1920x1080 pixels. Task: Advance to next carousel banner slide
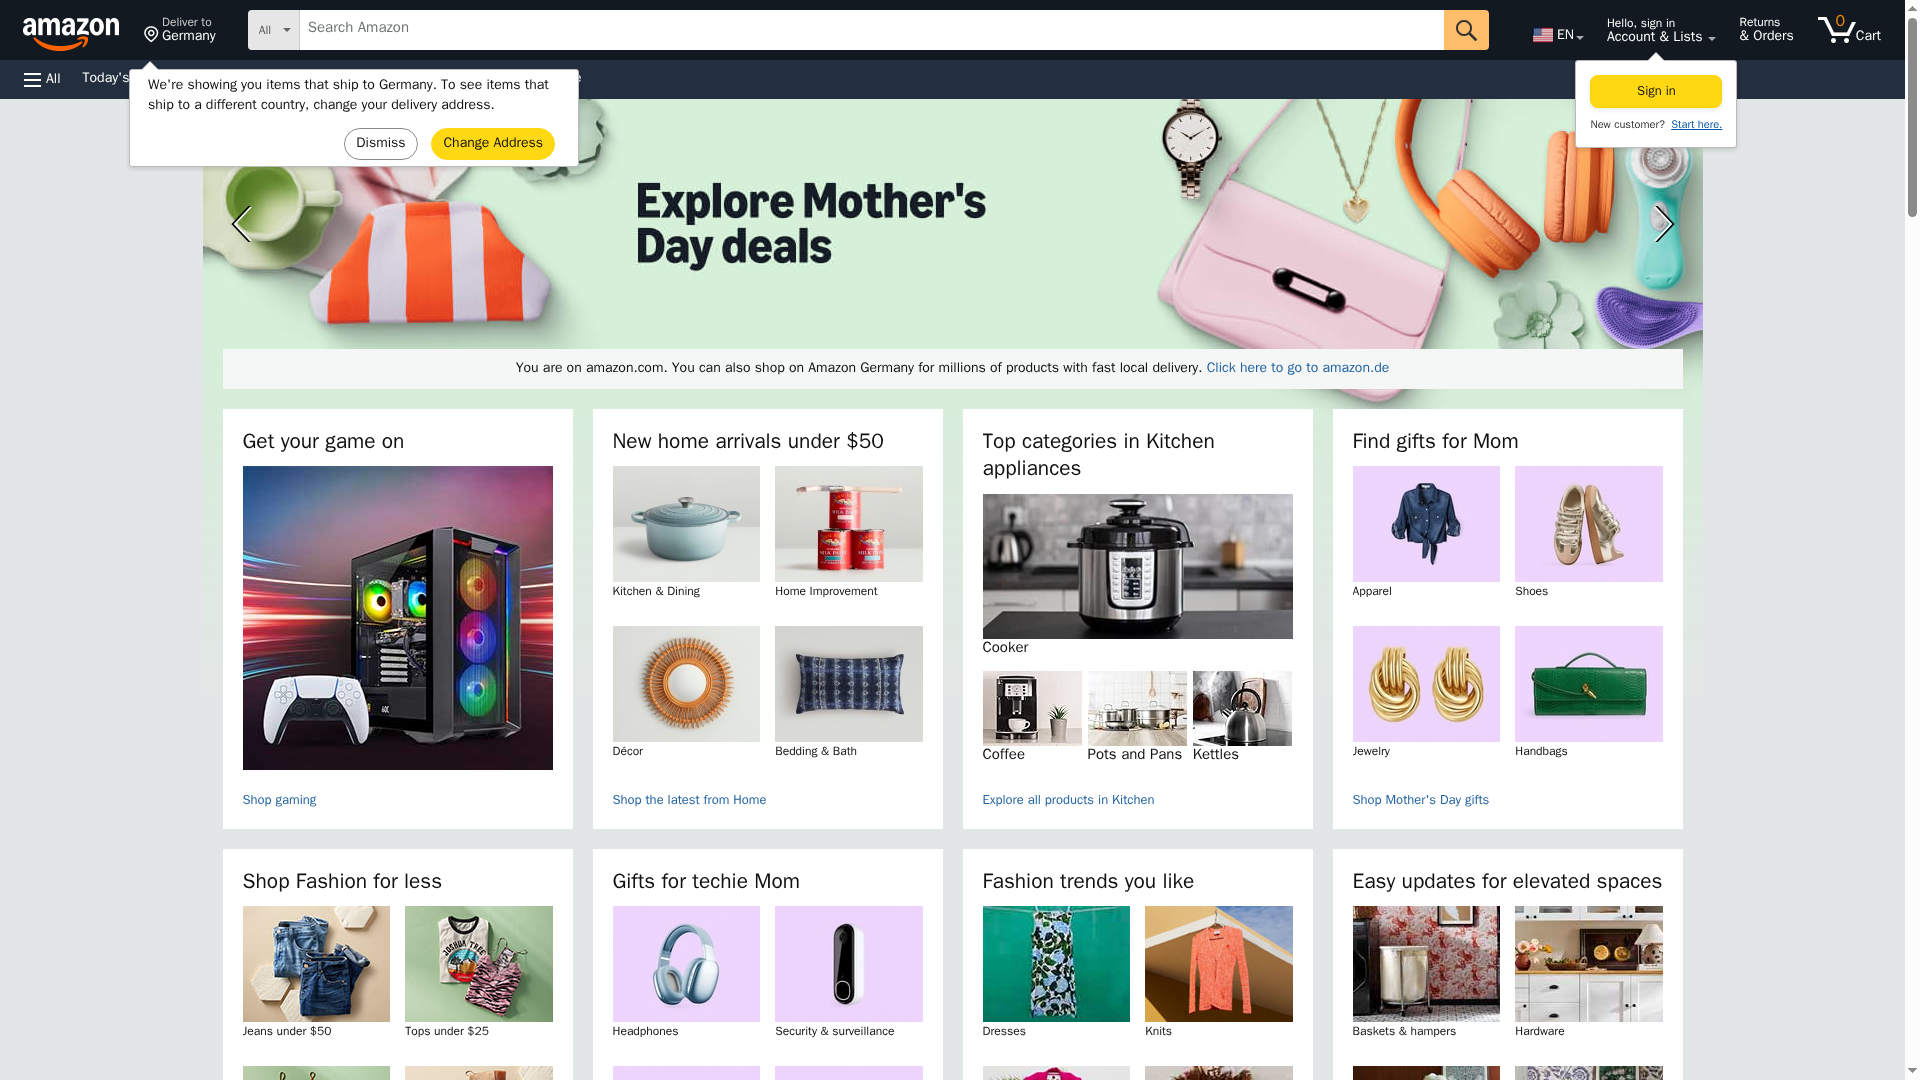tap(1664, 224)
